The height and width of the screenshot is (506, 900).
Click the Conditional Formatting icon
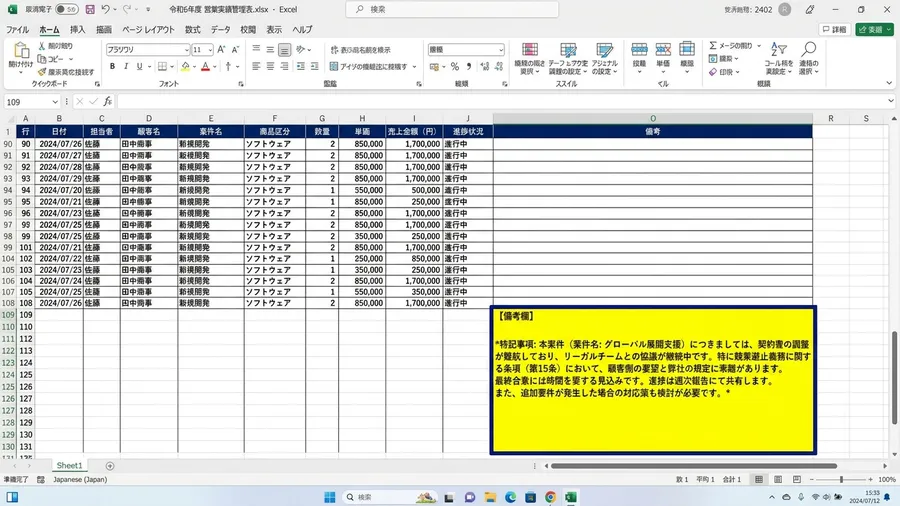tap(529, 50)
